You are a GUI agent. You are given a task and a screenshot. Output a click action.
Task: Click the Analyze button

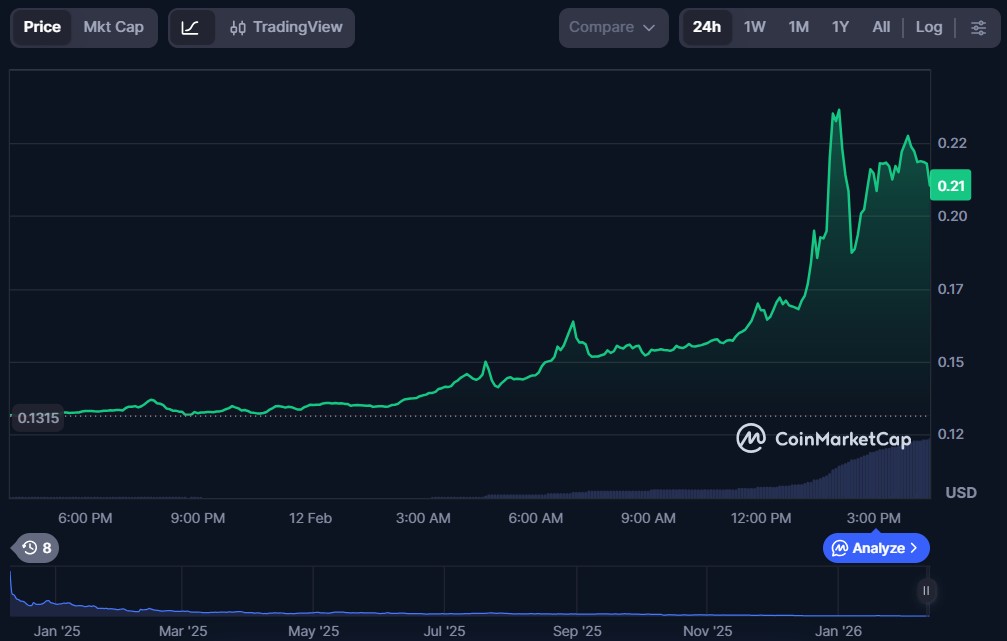[876, 548]
